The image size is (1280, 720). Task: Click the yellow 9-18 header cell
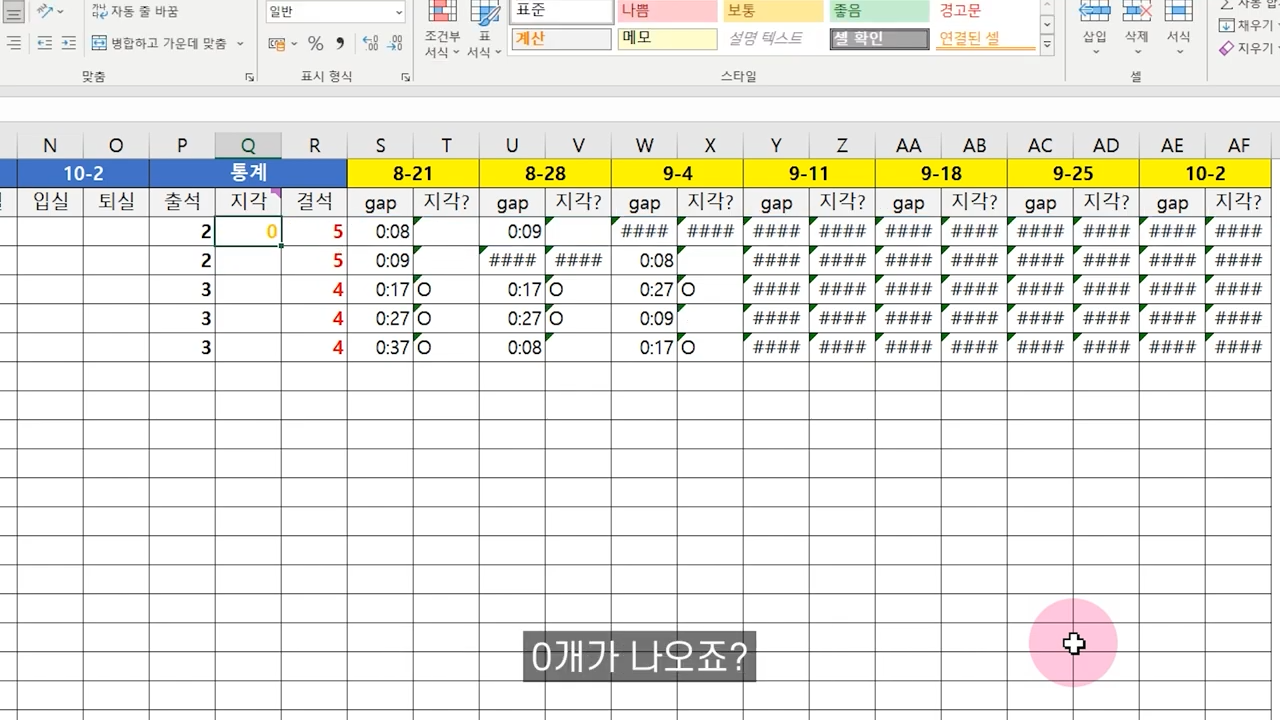(941, 173)
